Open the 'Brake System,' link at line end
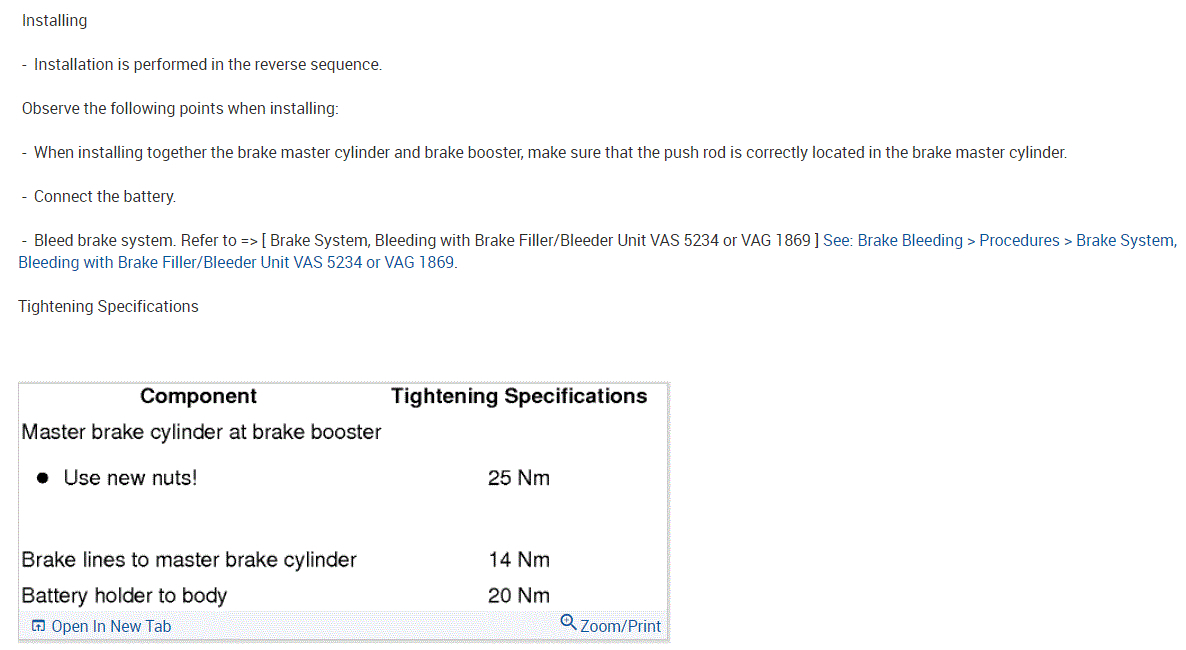 point(1126,240)
